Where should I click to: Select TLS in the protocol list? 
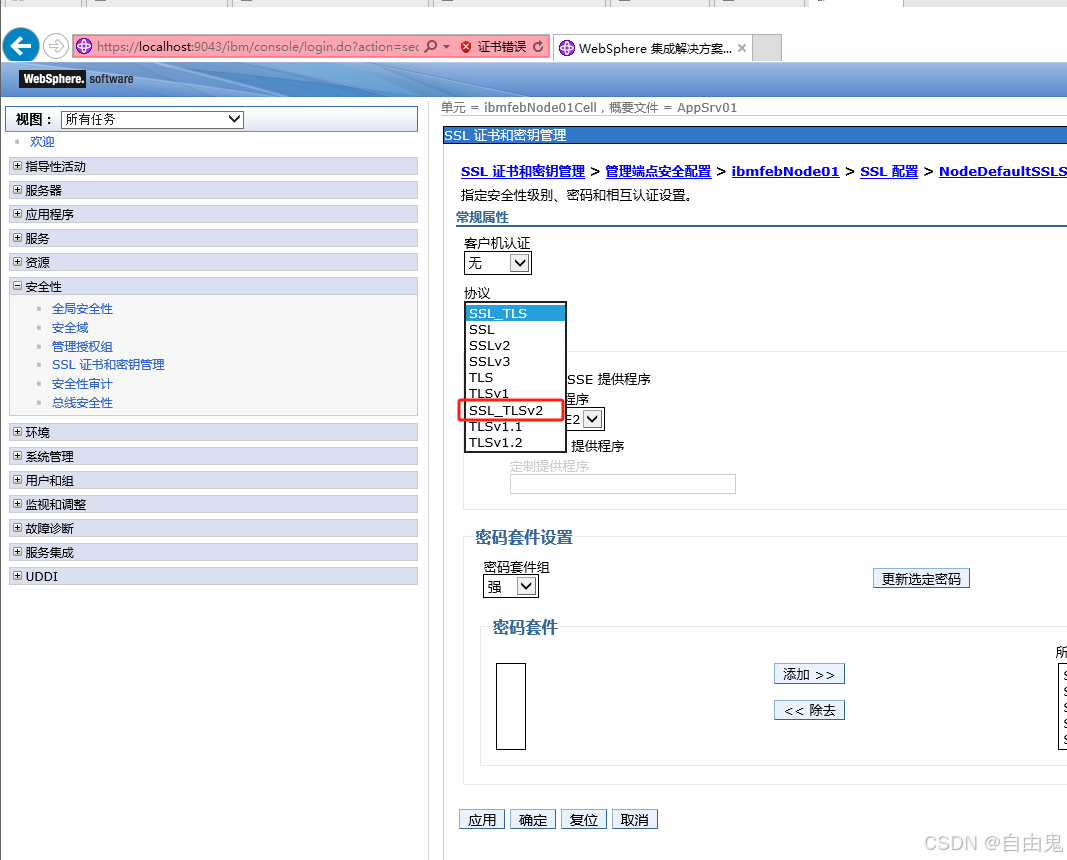[x=515, y=378]
